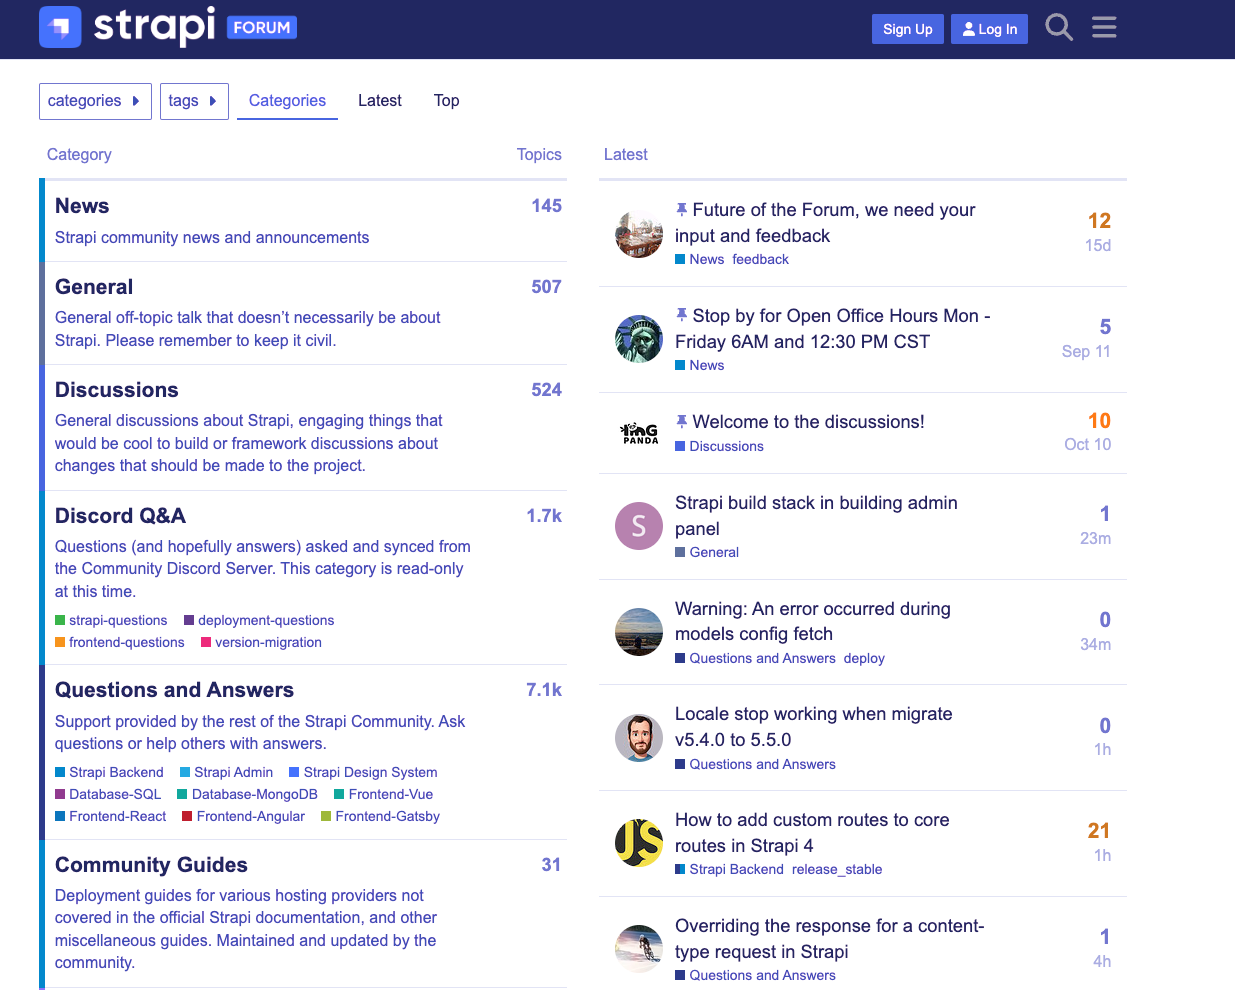
Task: Select the strapi-questions subcategory
Action: tap(111, 620)
